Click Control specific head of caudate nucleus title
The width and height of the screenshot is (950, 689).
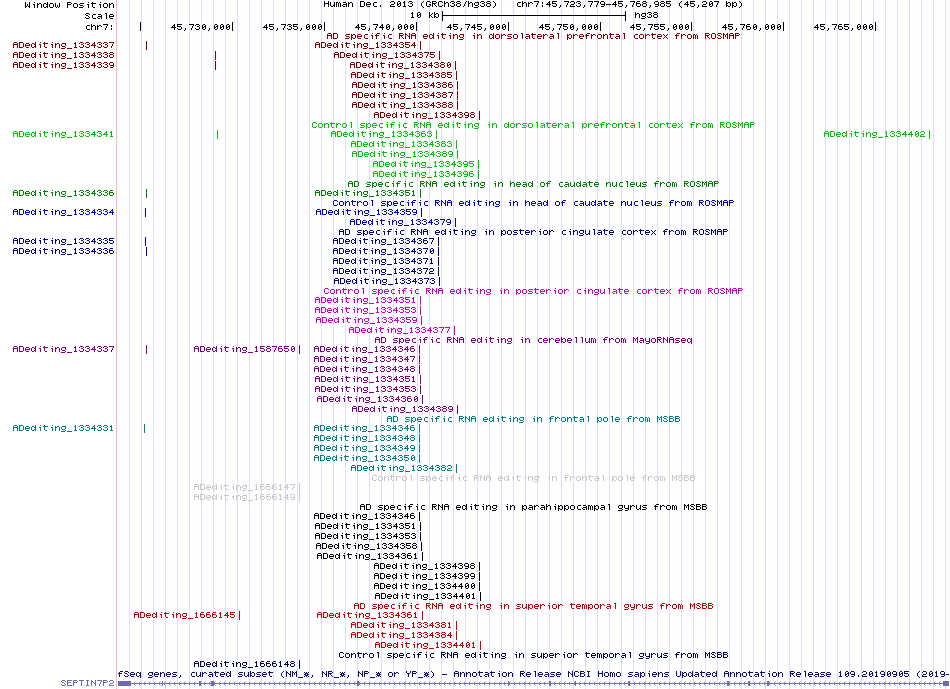click(x=533, y=204)
